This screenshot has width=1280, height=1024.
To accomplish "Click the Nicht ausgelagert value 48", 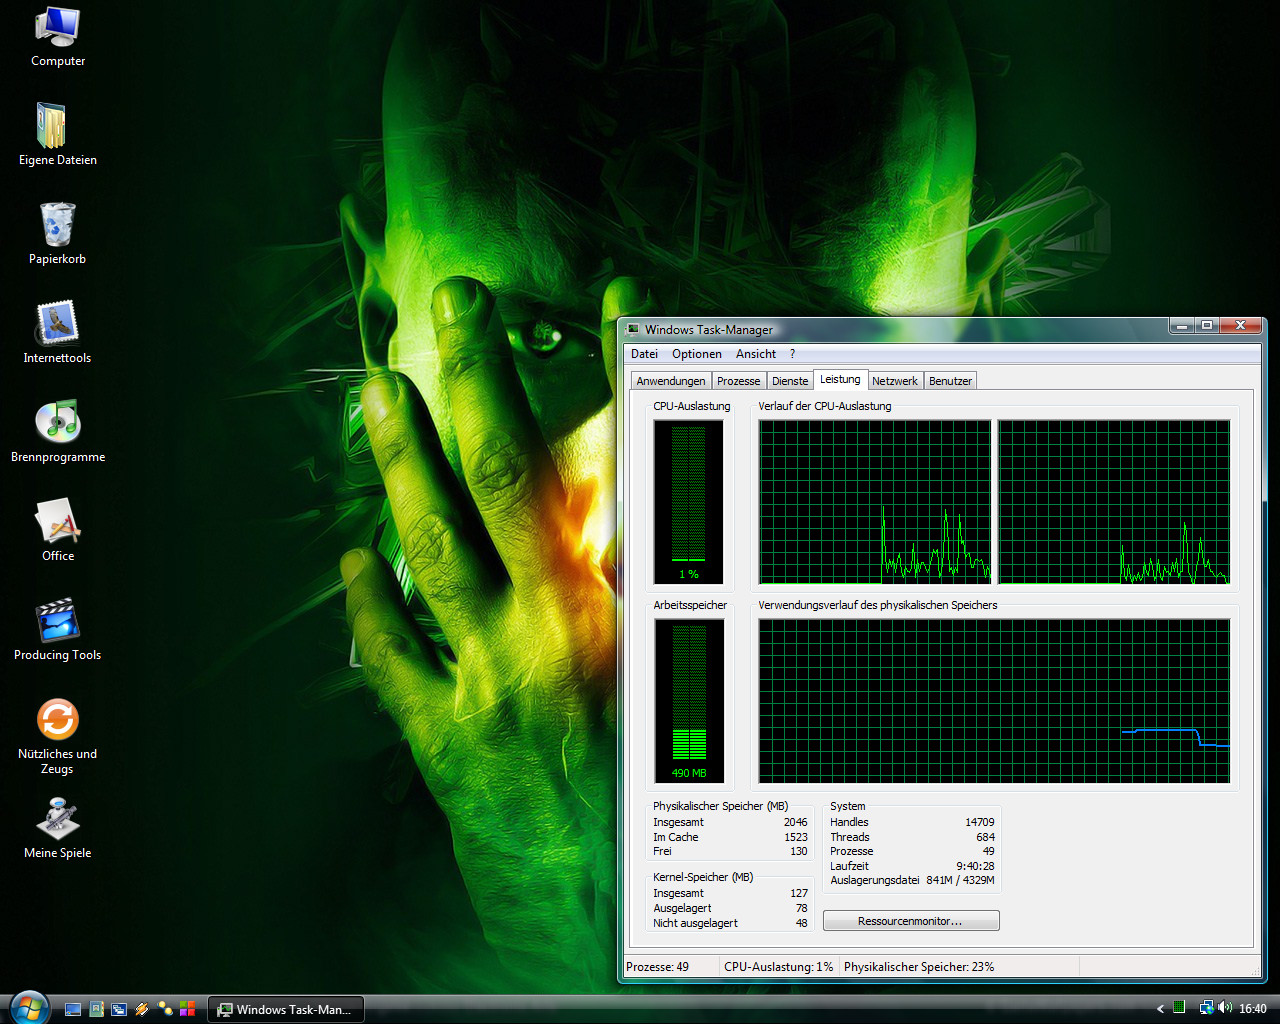I will pos(802,923).
